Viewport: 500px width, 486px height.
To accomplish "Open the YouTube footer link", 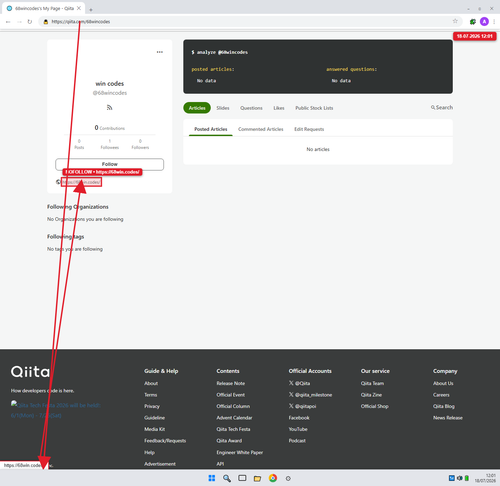I will pyautogui.click(x=298, y=429).
